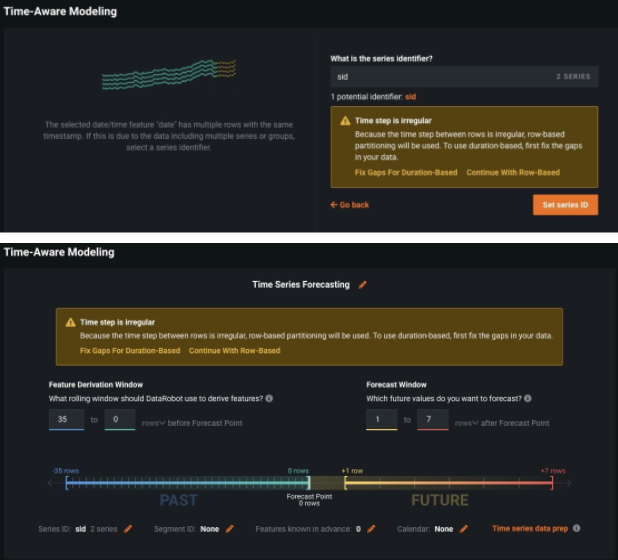618x560 pixels.
Task: Click forecast window end field showing 7
Action: click(432, 420)
